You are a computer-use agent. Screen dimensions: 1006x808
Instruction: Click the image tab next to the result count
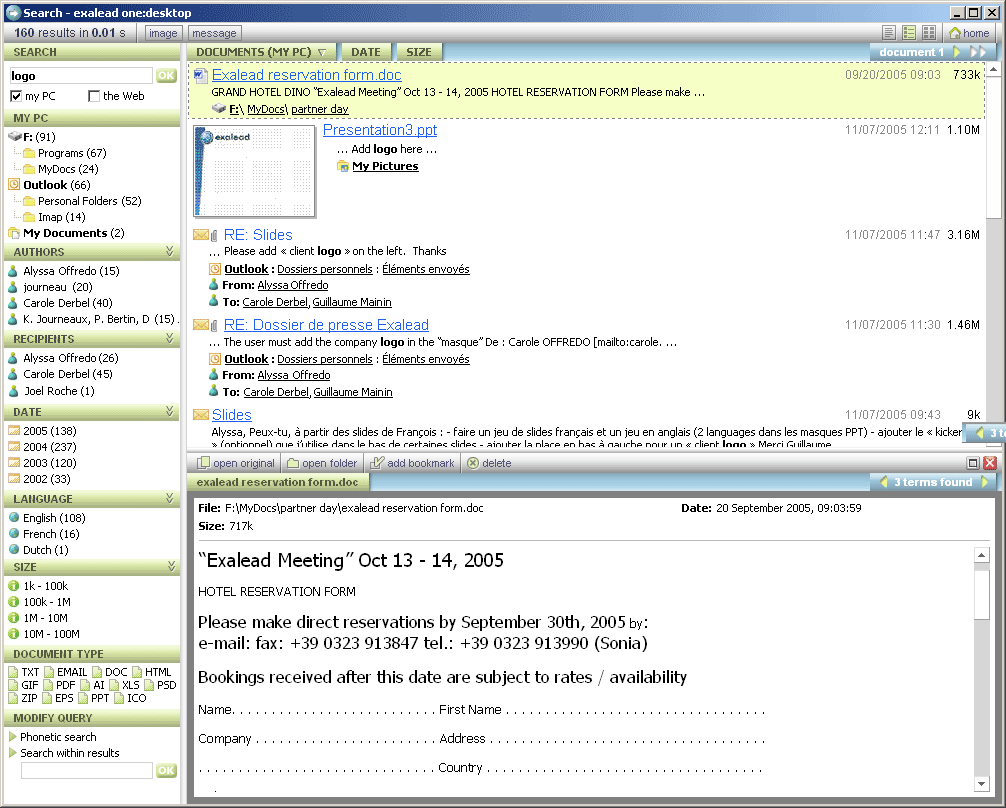(162, 33)
